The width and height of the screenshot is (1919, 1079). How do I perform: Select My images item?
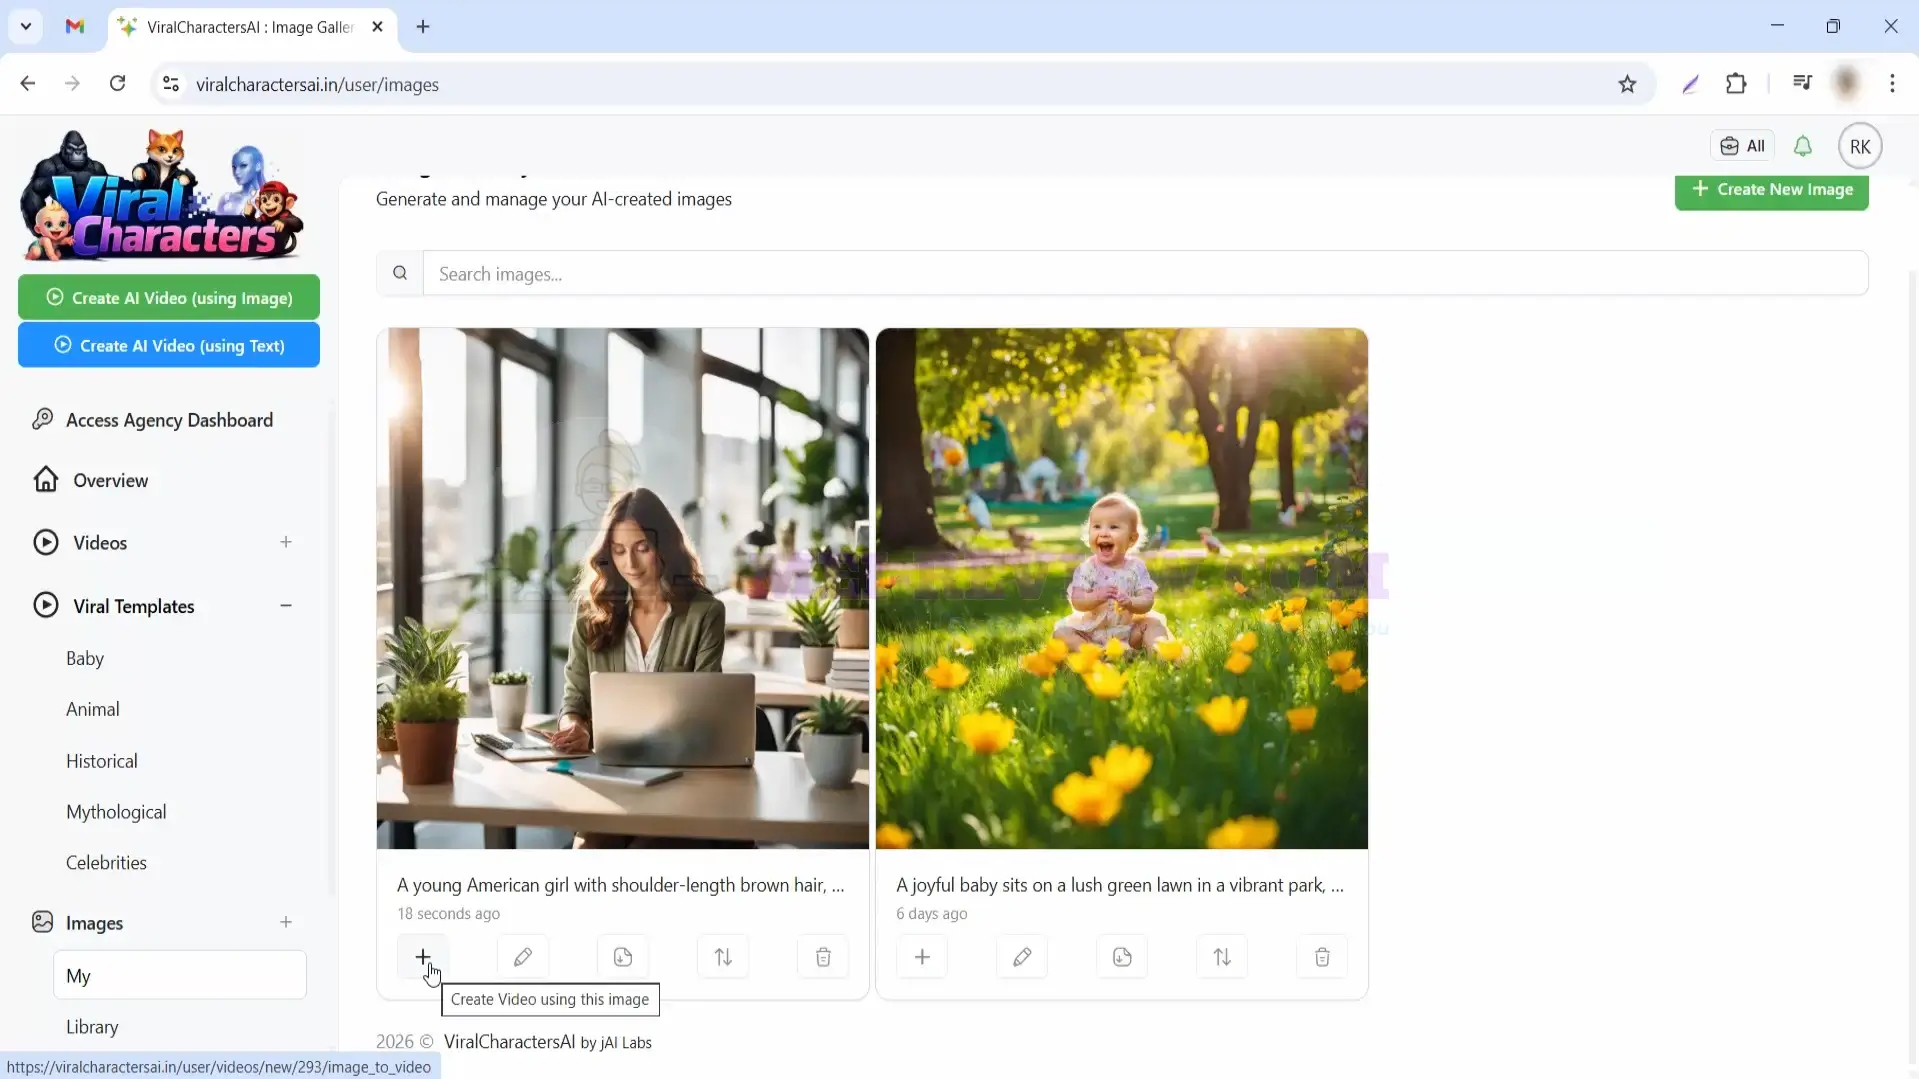(x=180, y=975)
